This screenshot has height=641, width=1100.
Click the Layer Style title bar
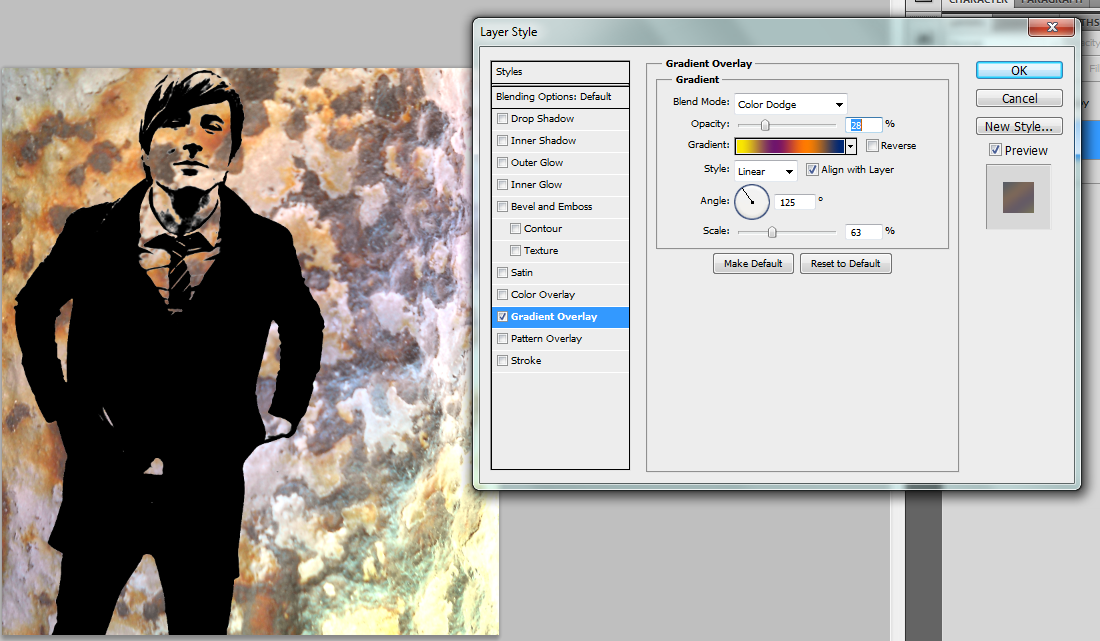pos(751,32)
